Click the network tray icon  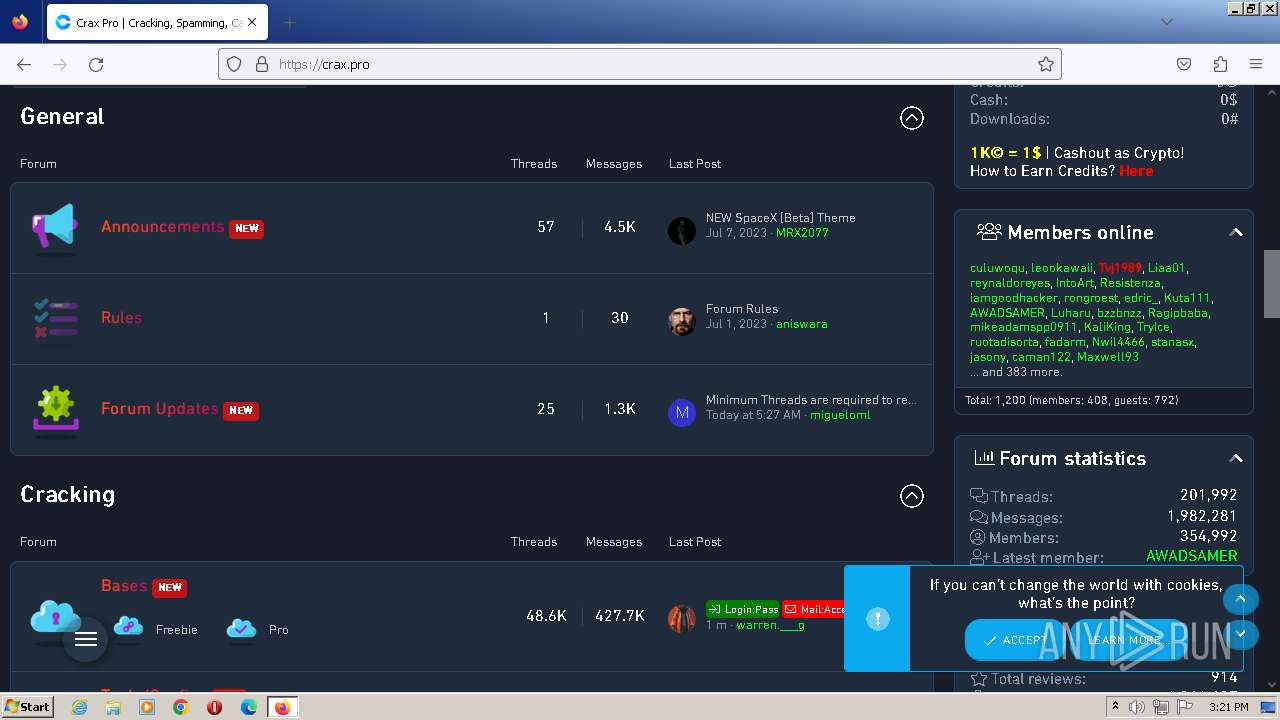coord(1161,707)
